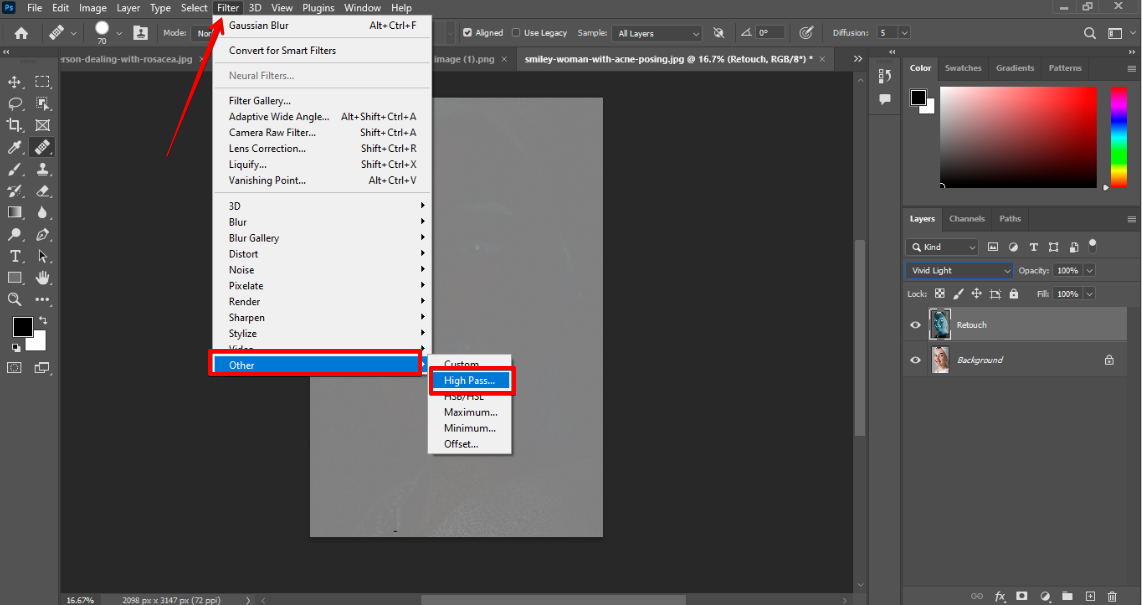Open the Fill slider dropdown arrow

[1090, 294]
